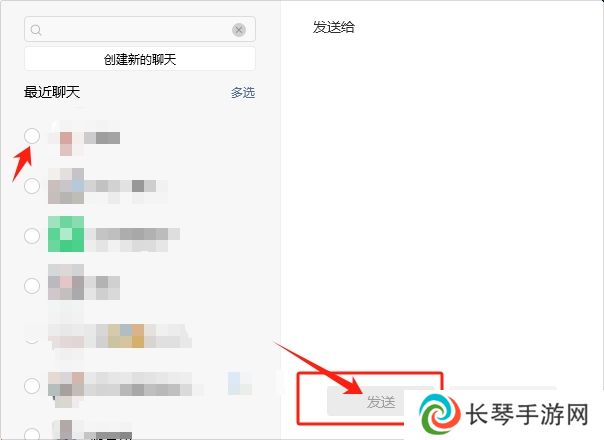Screen dimensions: 604x440
Task: Click the sixth contact's blurred avatar
Action: [66, 385]
